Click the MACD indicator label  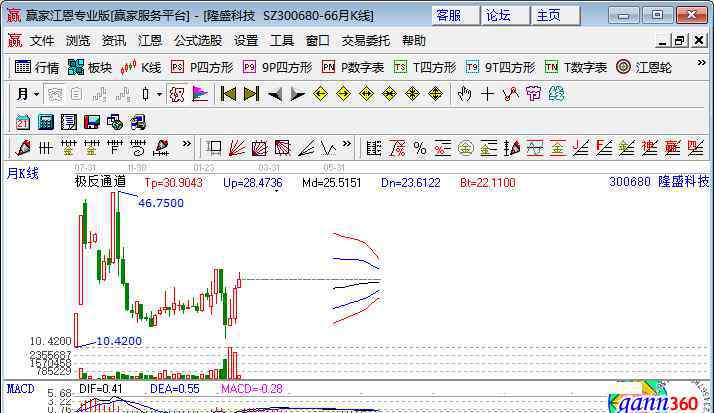(x=20, y=389)
